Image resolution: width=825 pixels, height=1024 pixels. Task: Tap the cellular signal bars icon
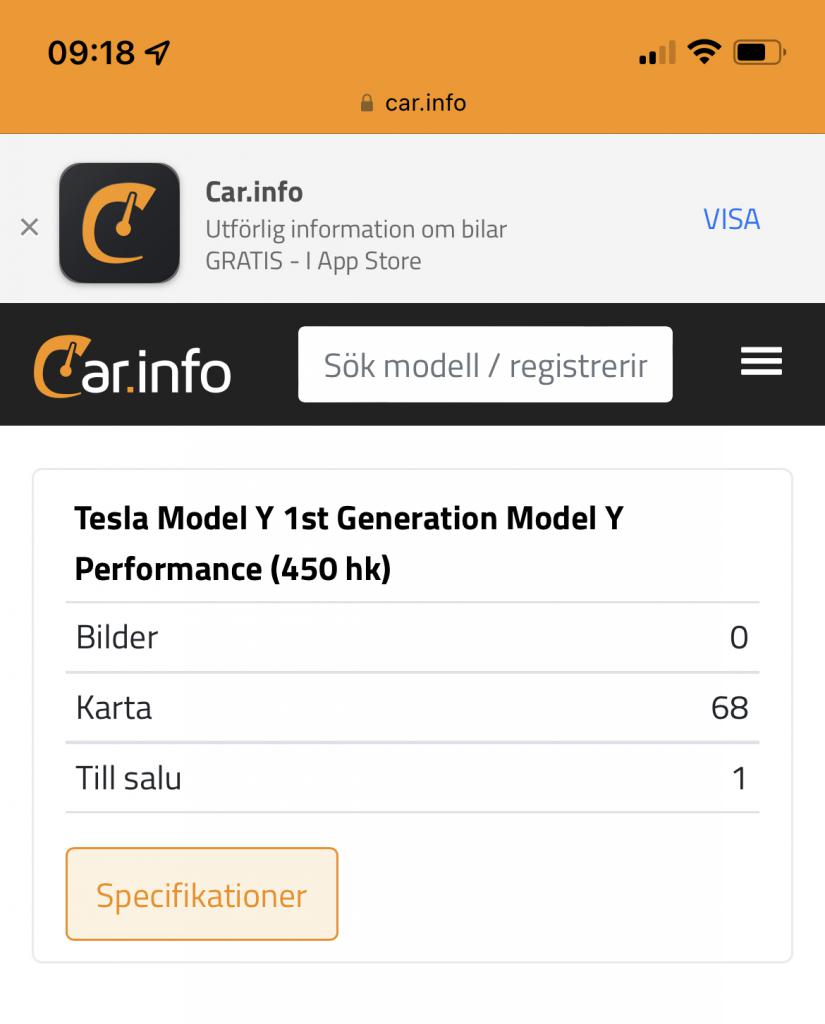coord(657,52)
